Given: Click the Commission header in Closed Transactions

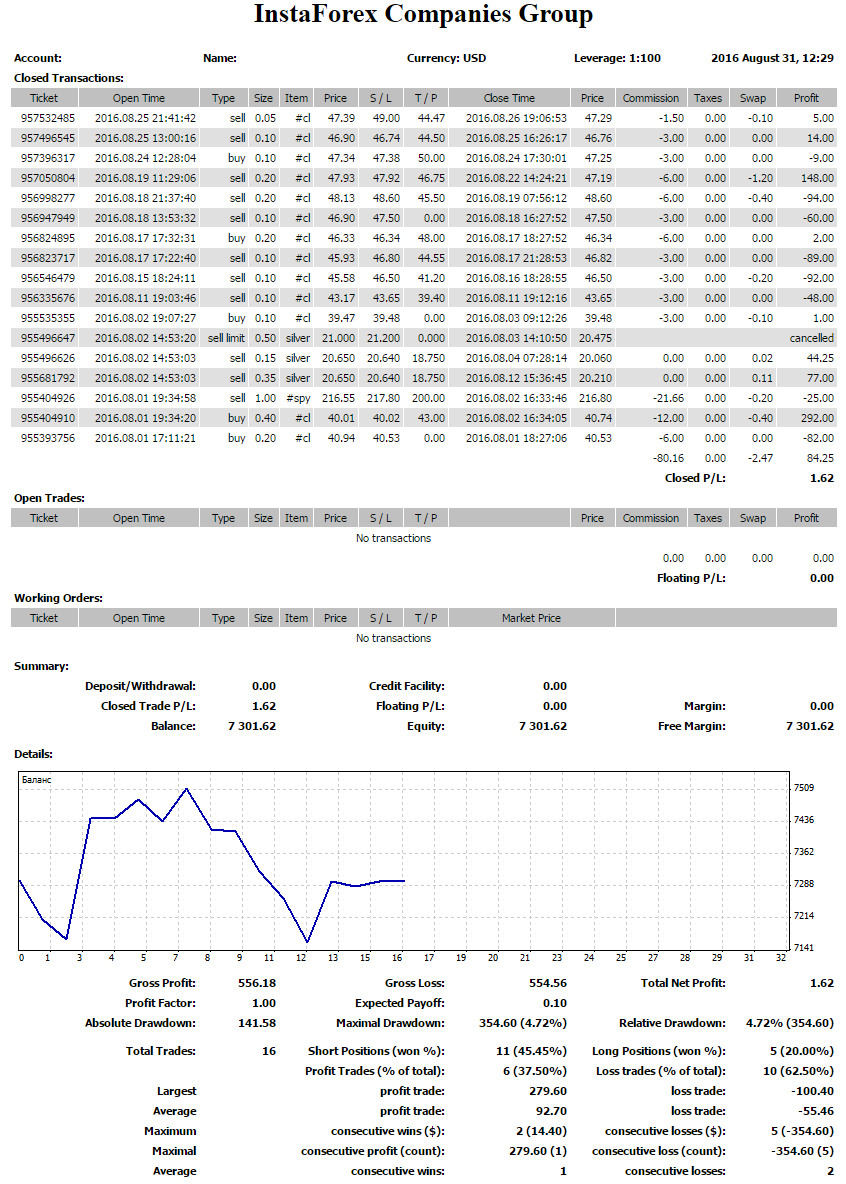Looking at the screenshot, I should click(x=650, y=98).
